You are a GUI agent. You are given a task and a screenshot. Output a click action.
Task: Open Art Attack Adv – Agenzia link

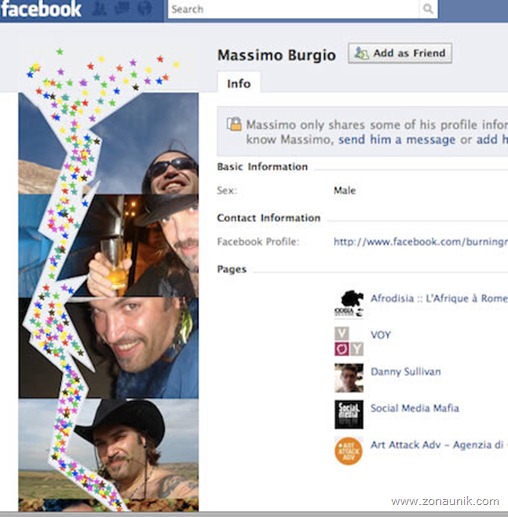[439, 445]
